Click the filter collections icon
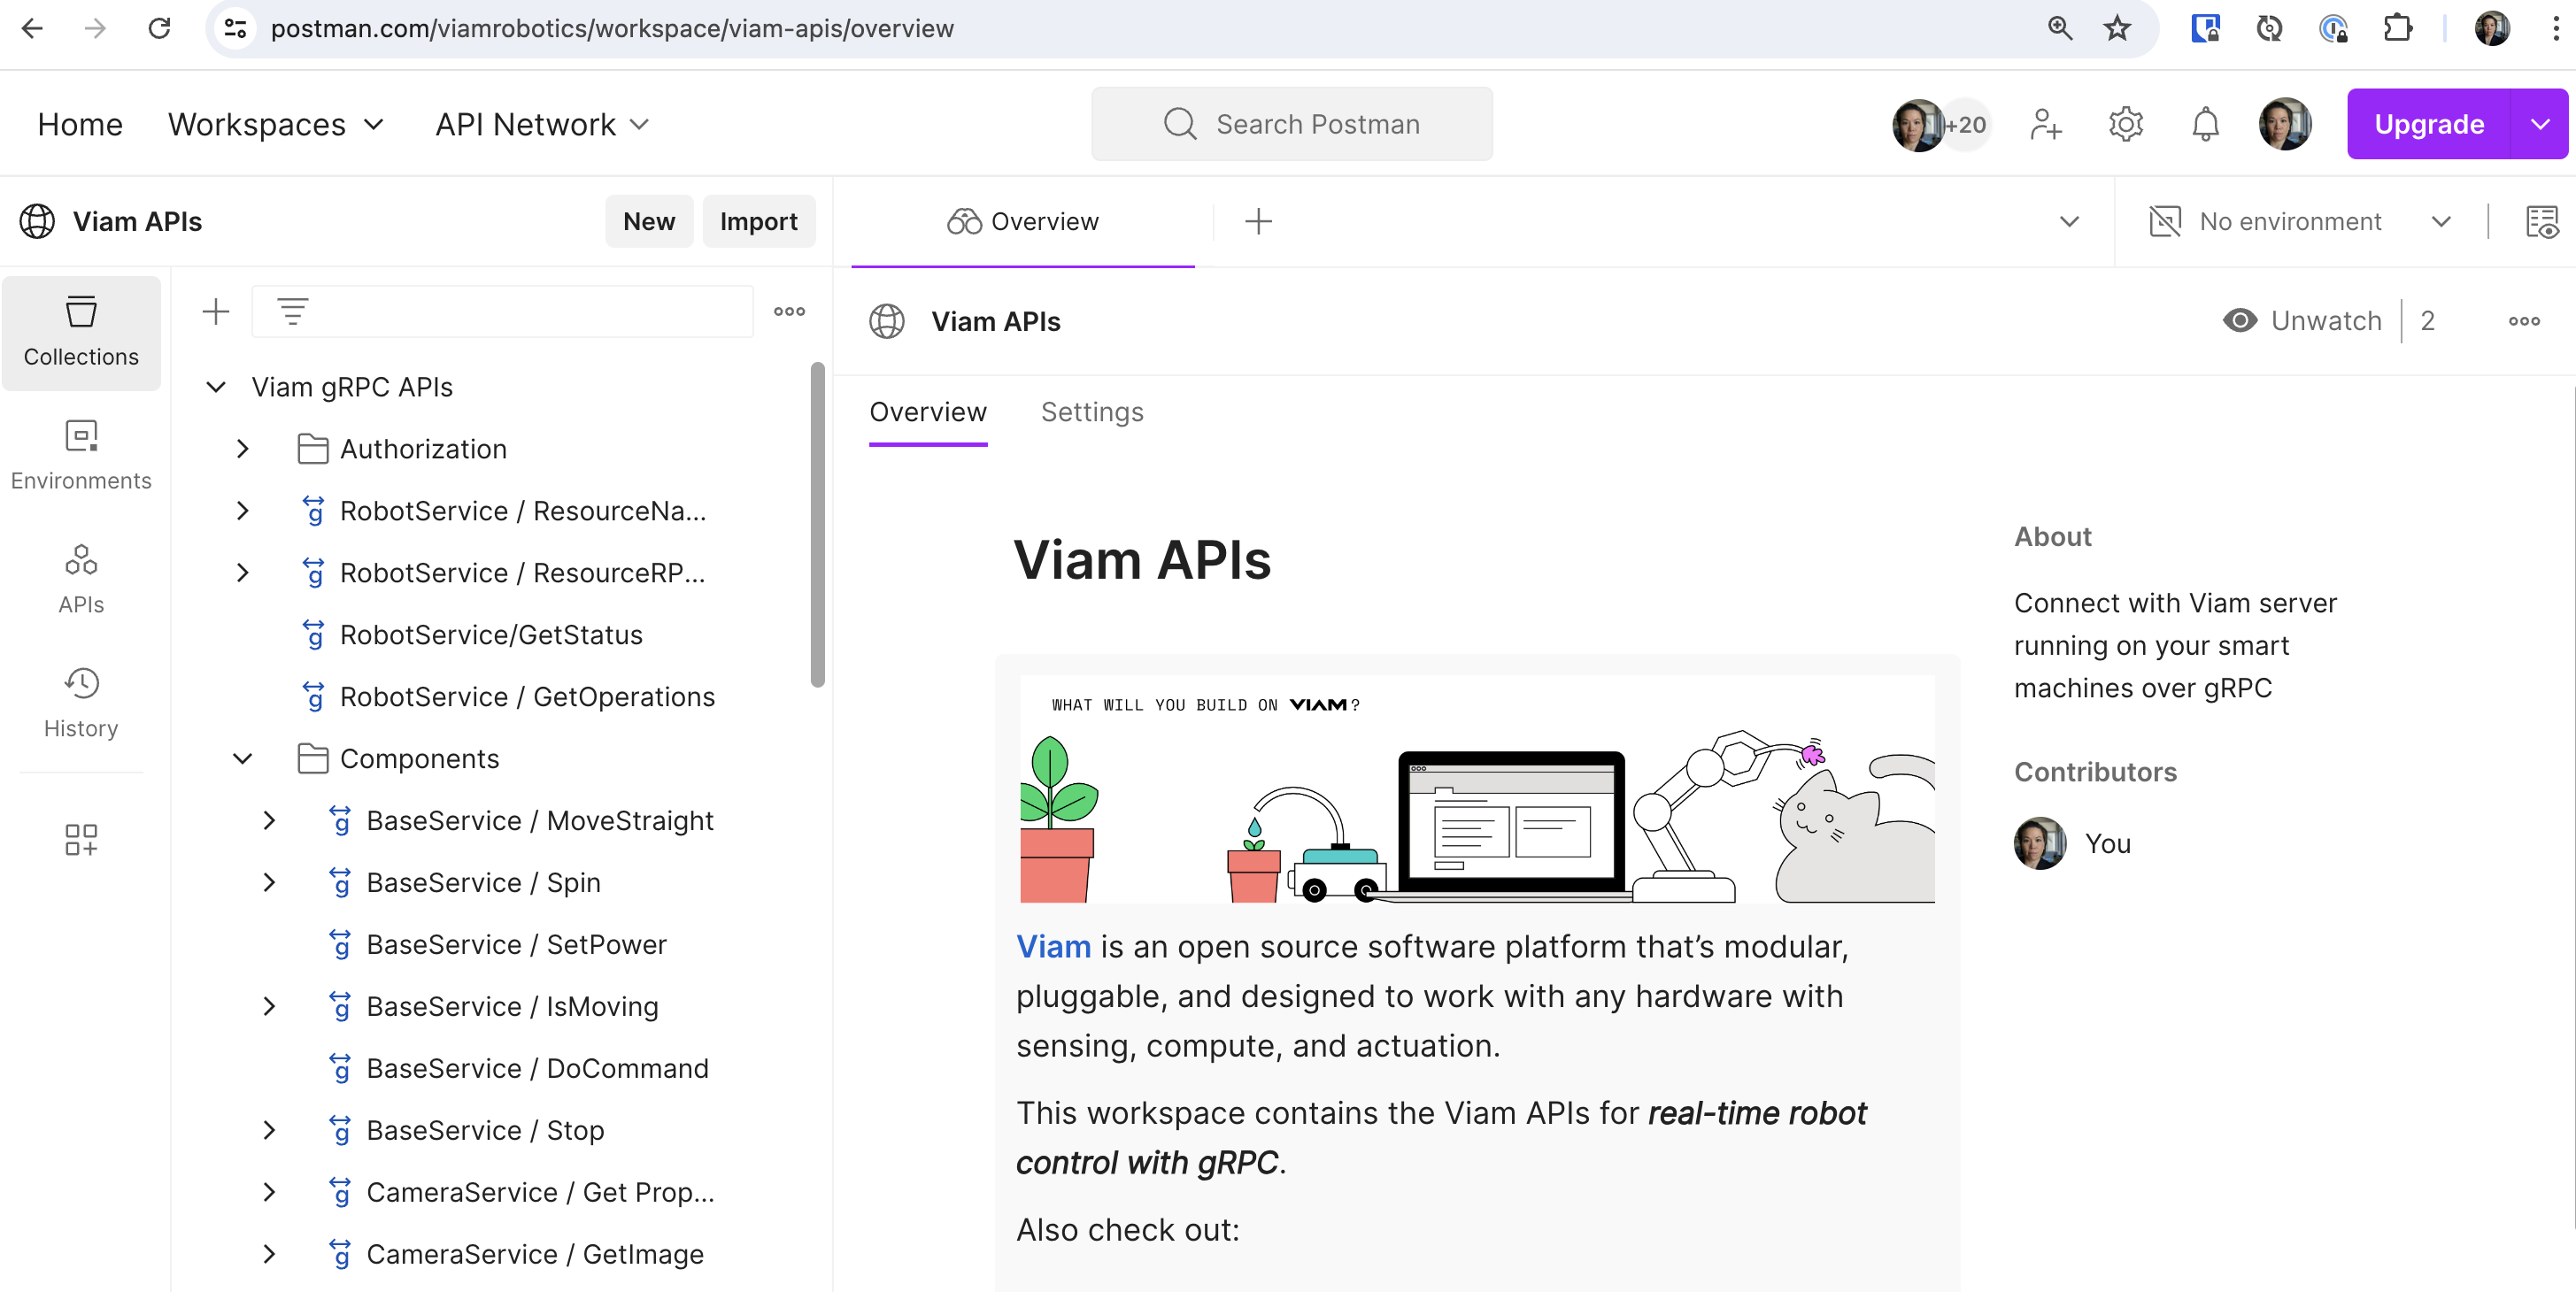Viewport: 2576px width, 1292px height. point(292,312)
